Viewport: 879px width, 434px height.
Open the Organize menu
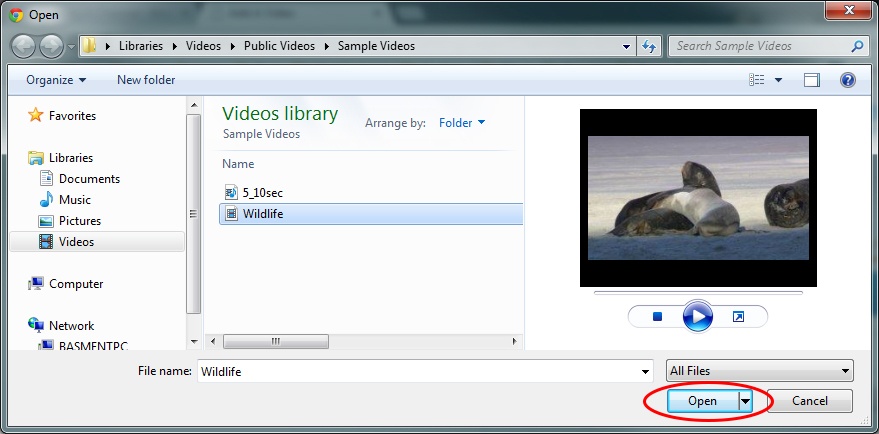click(x=56, y=80)
